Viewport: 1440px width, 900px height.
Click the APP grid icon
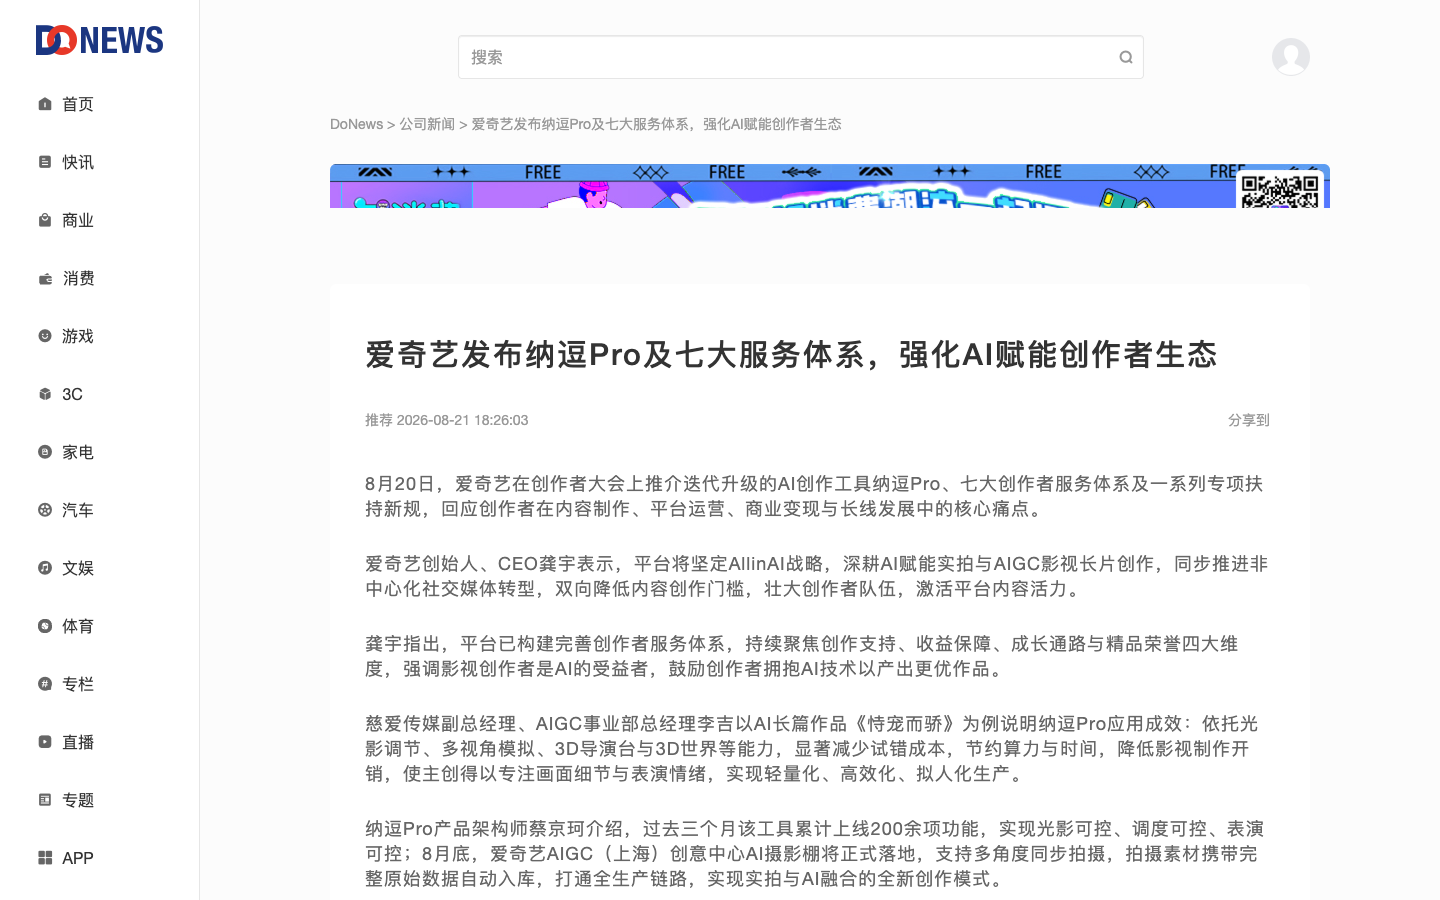(45, 858)
